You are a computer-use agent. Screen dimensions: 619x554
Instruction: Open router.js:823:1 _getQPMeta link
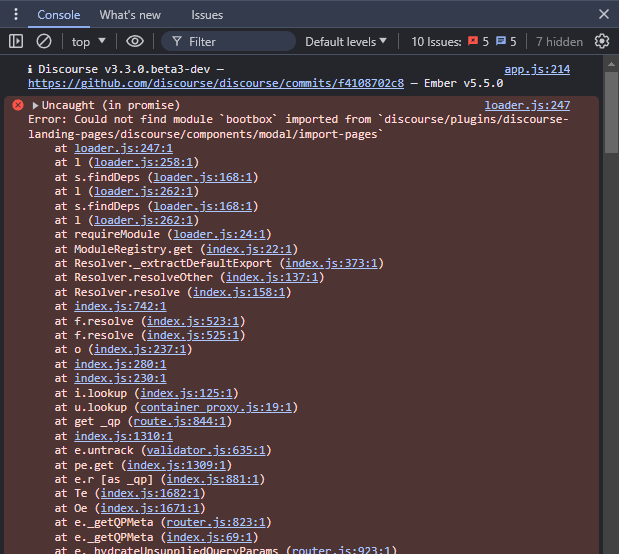coord(216,522)
